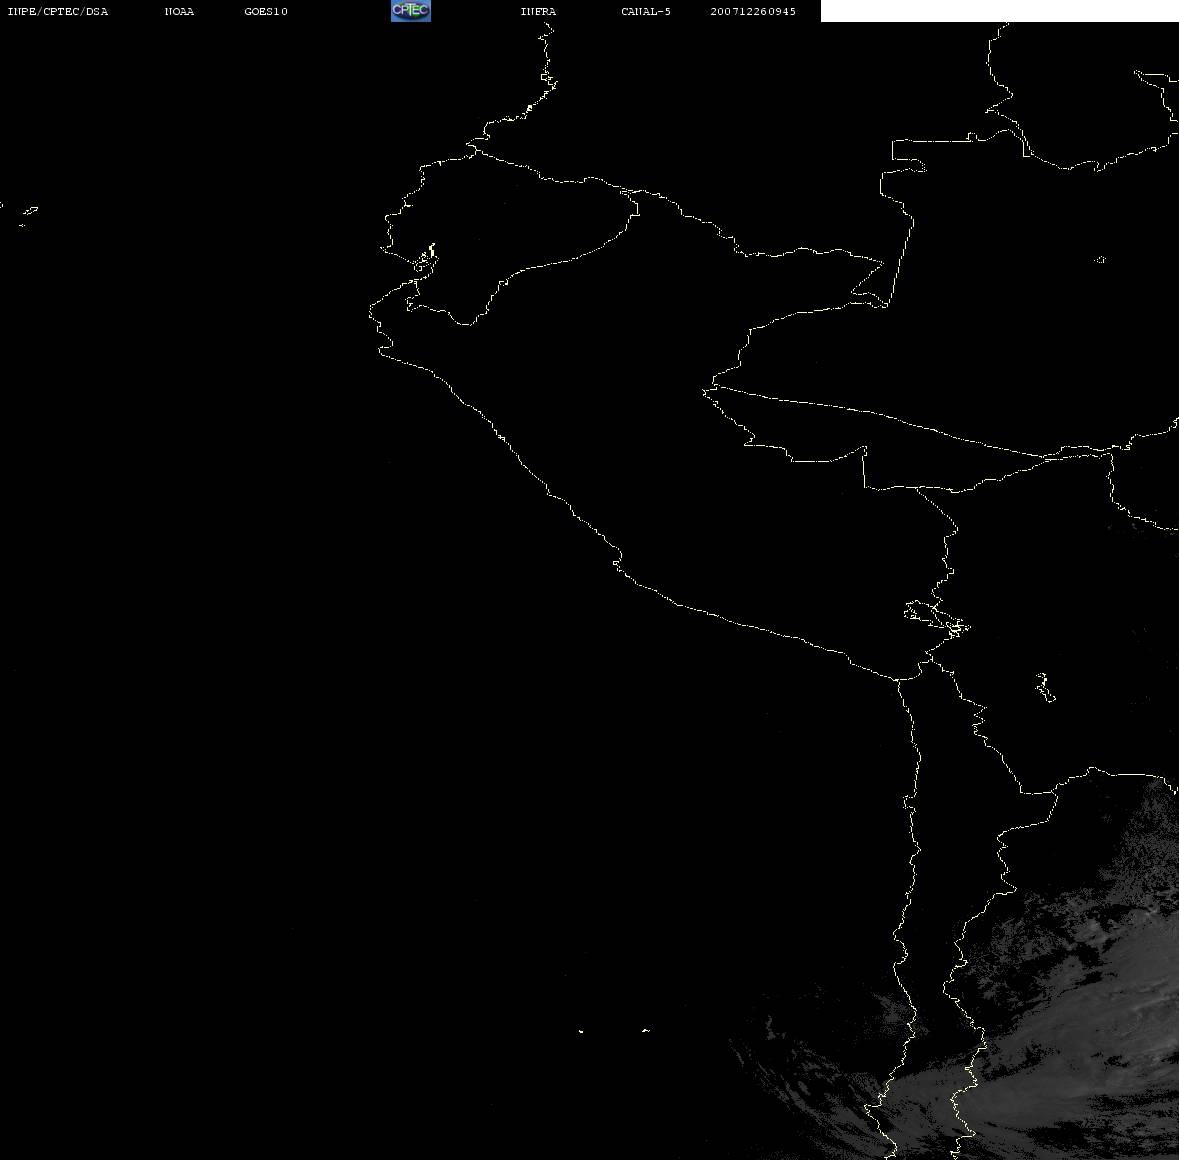Click the INPE/CPTEC/DSA header label

(x=58, y=12)
